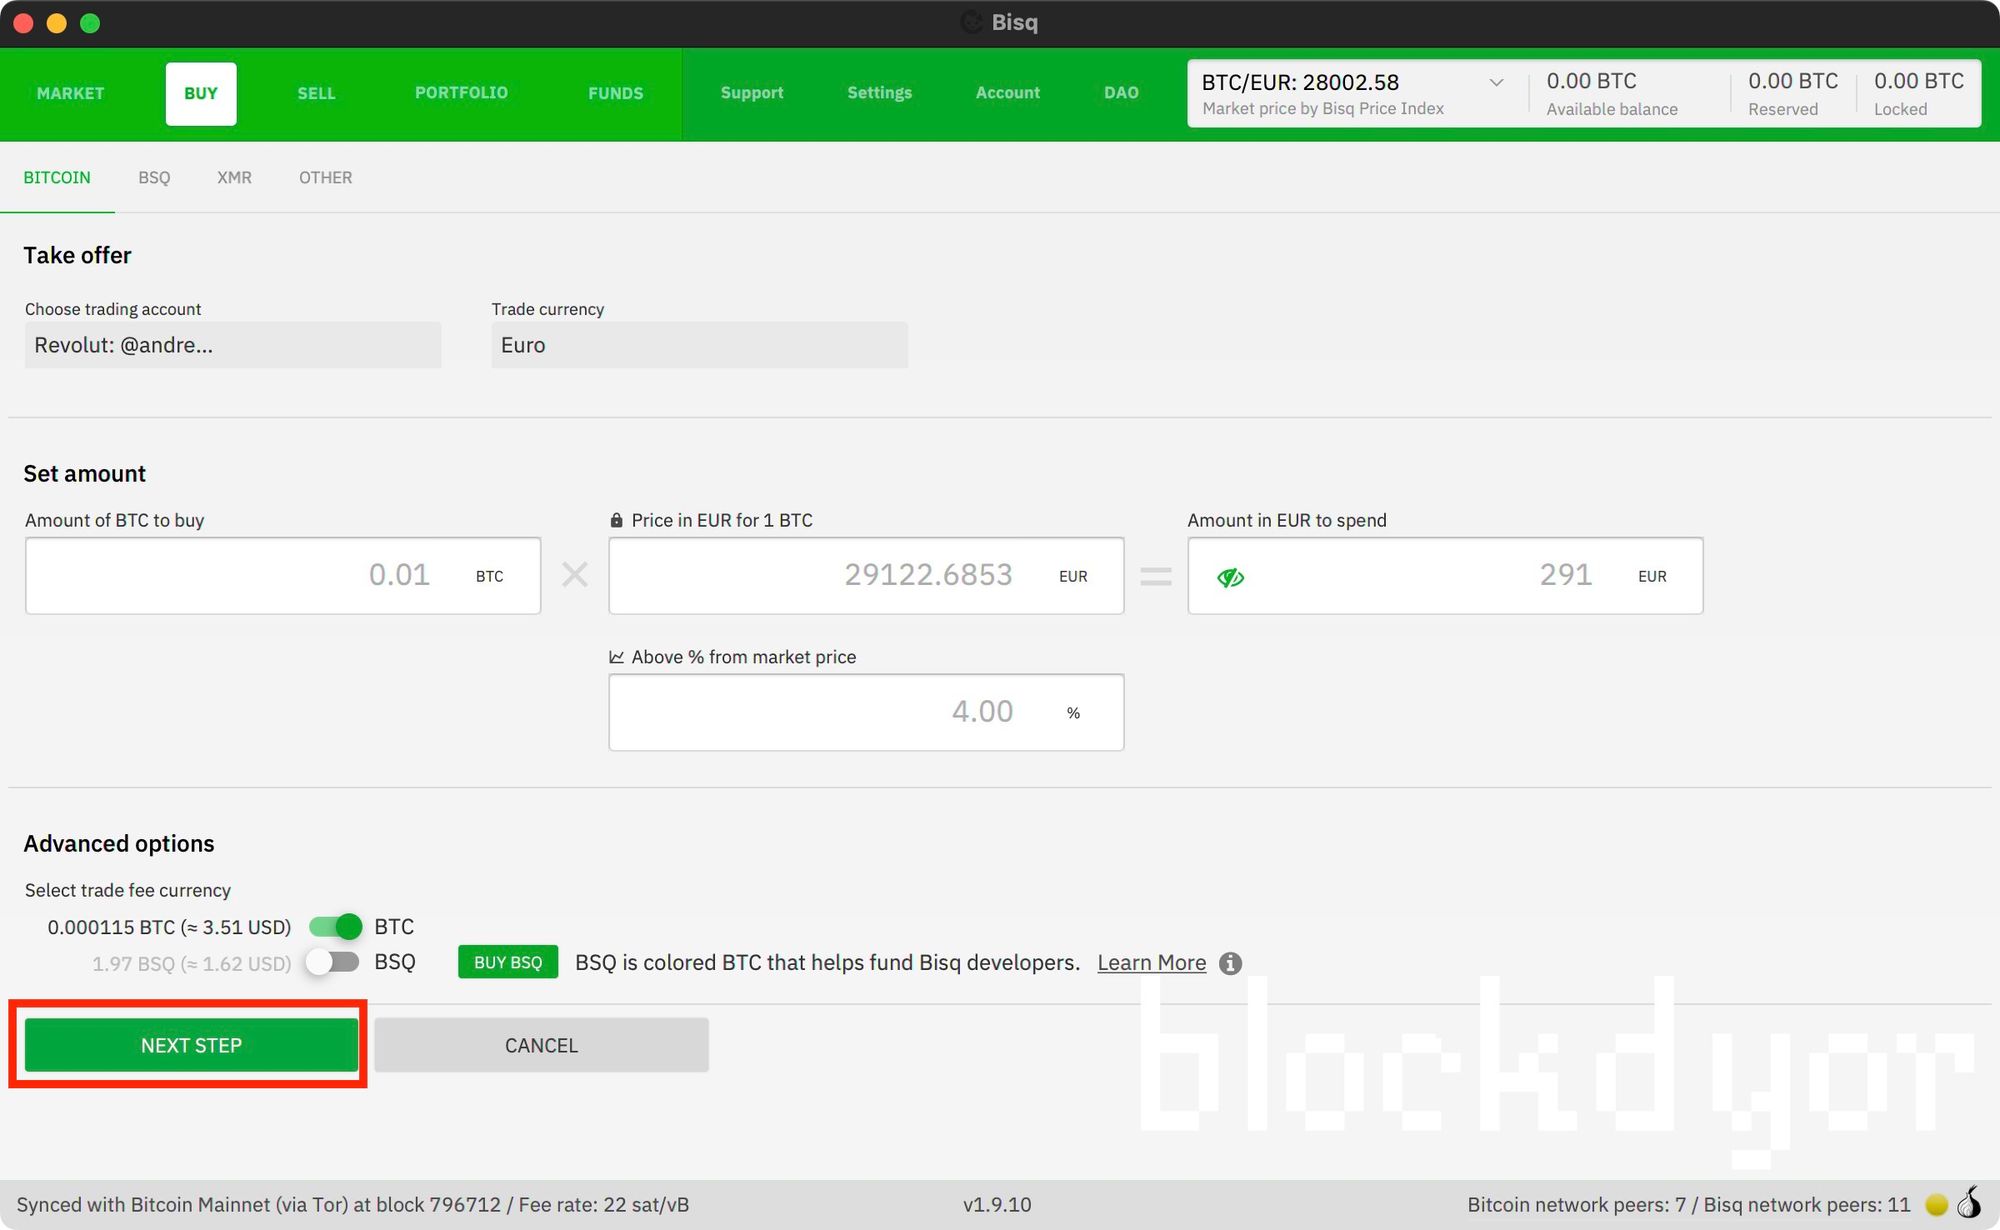The width and height of the screenshot is (2000, 1230).
Task: Click the BUY BSQ button
Action: pyautogui.click(x=508, y=962)
